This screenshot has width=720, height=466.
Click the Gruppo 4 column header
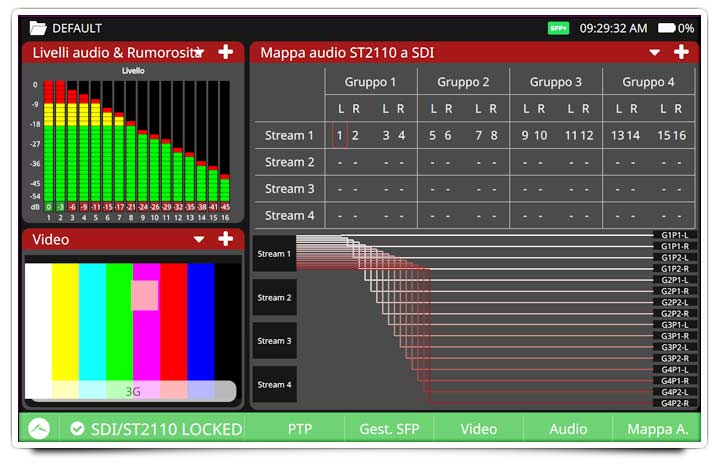648,82
